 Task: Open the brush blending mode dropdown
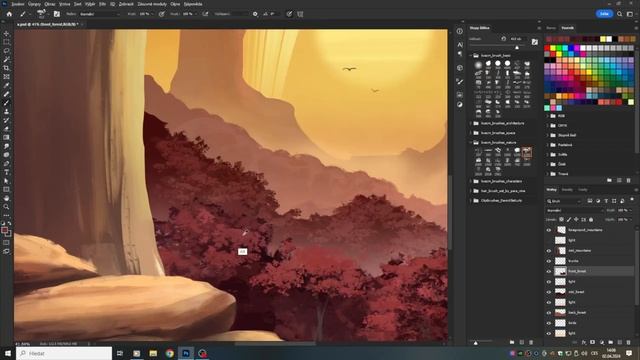click(x=100, y=14)
